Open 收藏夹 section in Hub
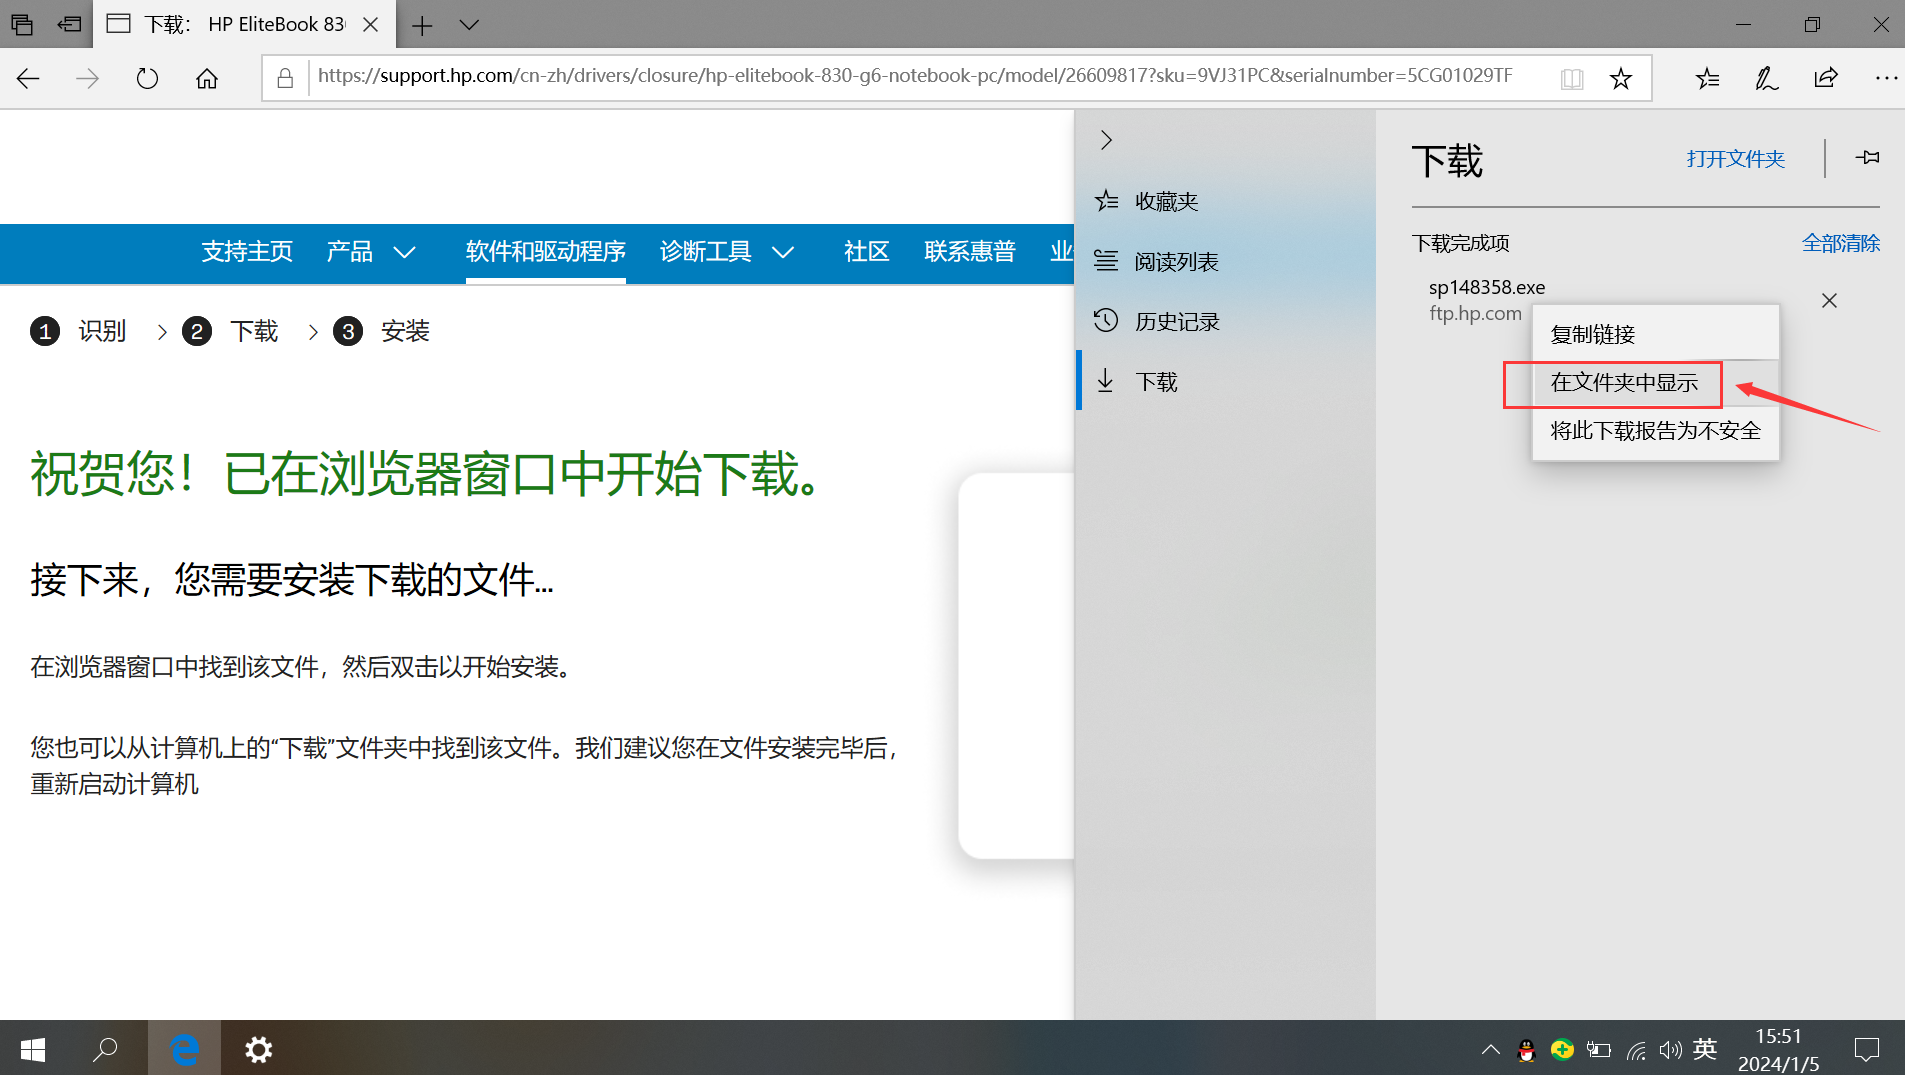This screenshot has height=1075, width=1905. tap(1226, 201)
